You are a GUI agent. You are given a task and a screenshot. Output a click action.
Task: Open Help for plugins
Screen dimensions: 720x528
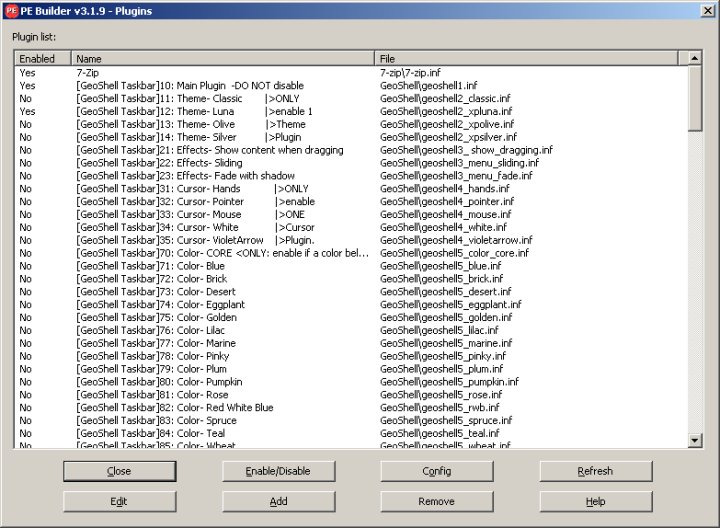pyautogui.click(x=596, y=501)
